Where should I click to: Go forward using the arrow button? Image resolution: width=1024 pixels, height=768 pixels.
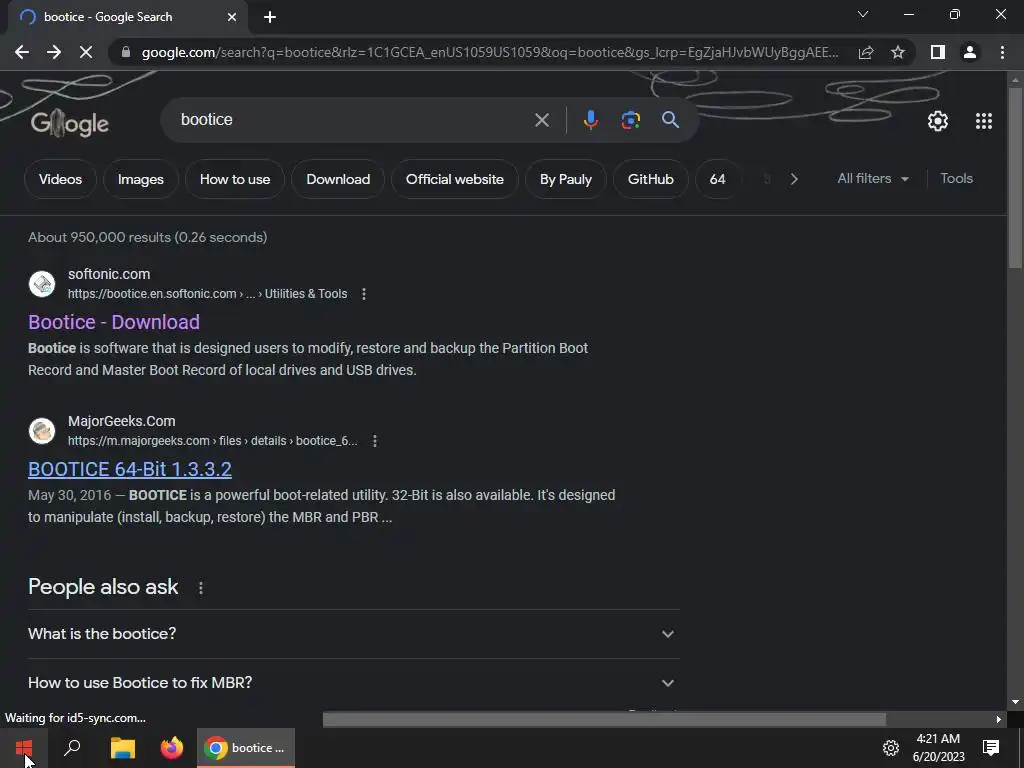tap(54, 52)
